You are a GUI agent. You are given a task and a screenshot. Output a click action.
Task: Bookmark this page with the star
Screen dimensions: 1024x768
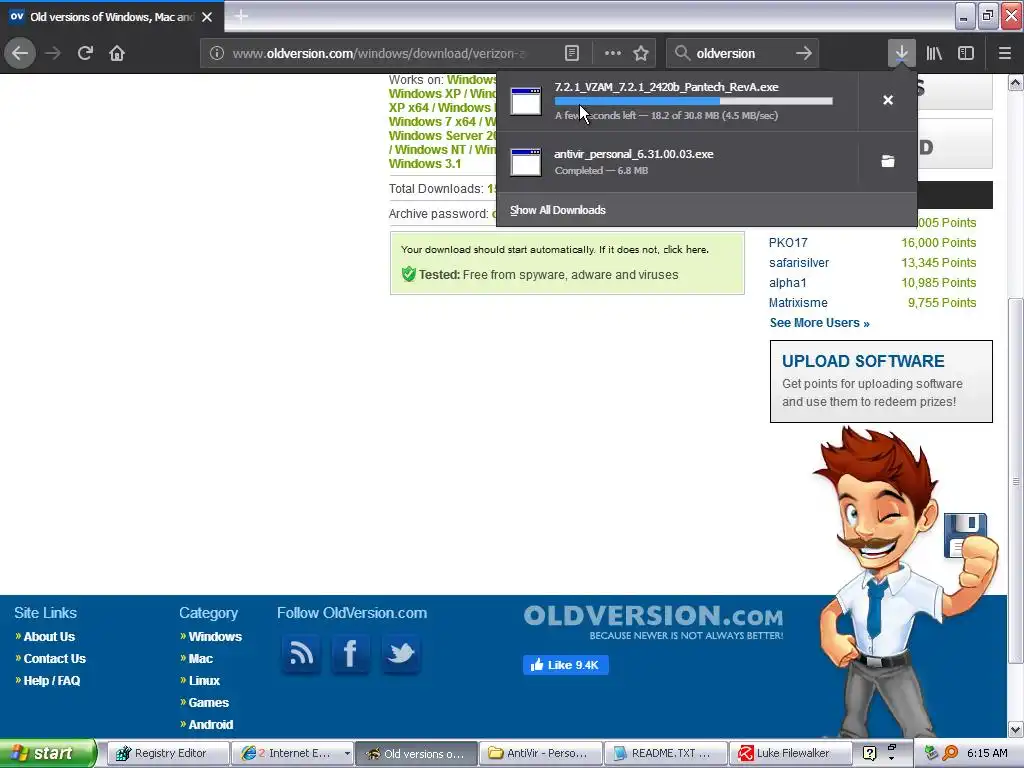point(641,53)
